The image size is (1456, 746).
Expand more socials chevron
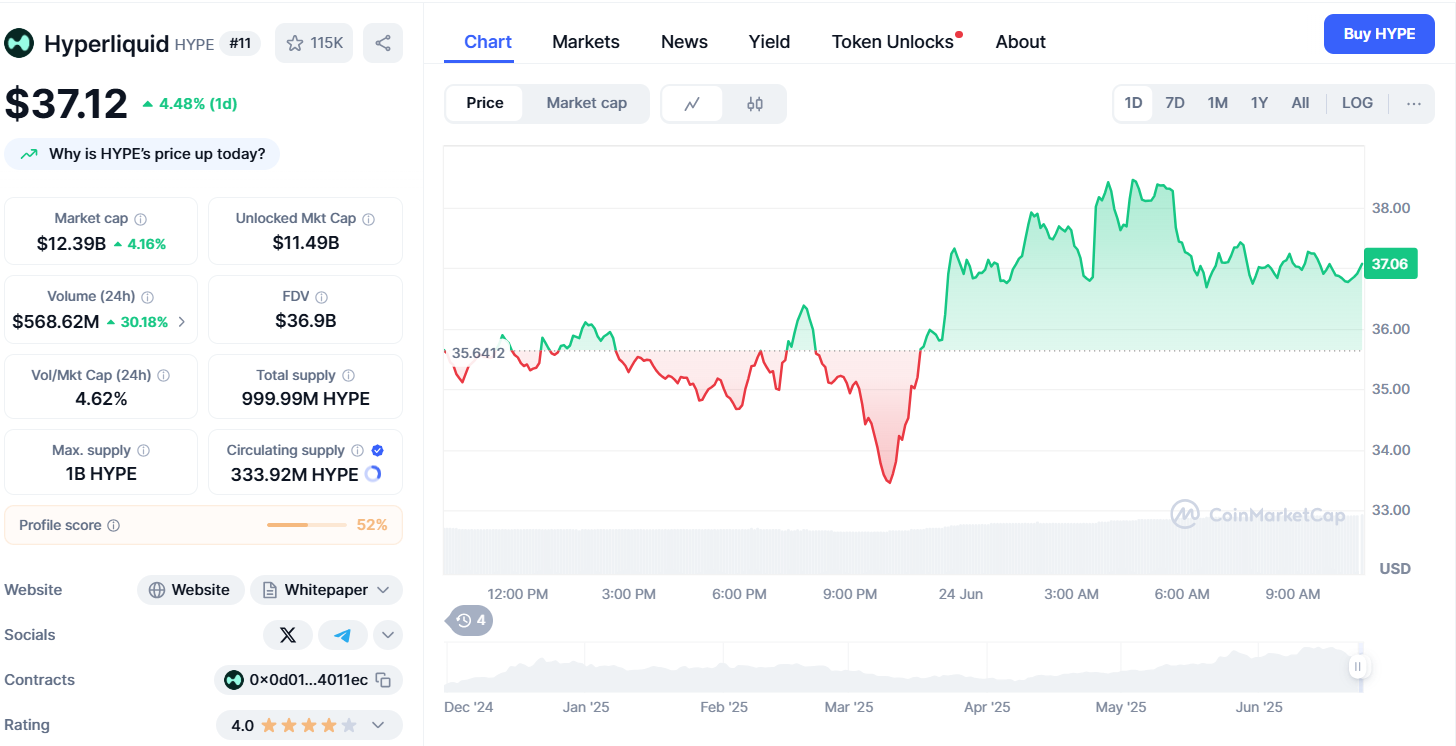point(388,635)
